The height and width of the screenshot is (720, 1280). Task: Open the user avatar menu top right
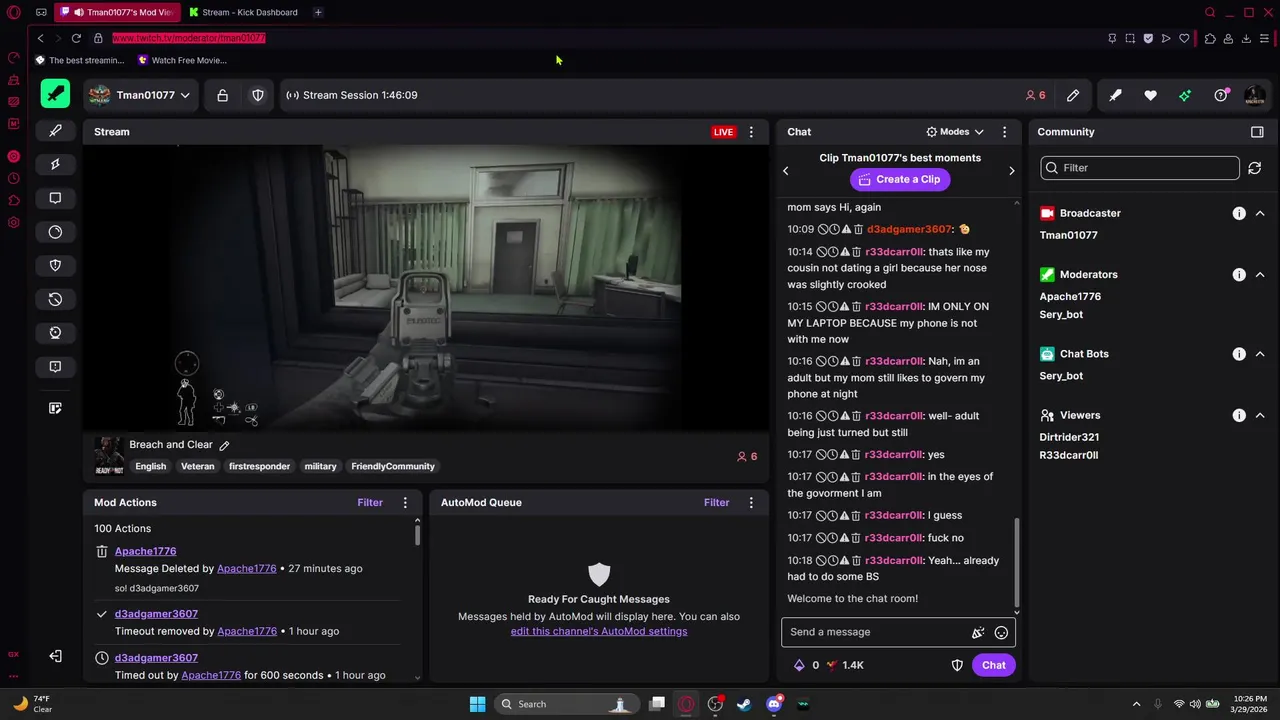1254,95
